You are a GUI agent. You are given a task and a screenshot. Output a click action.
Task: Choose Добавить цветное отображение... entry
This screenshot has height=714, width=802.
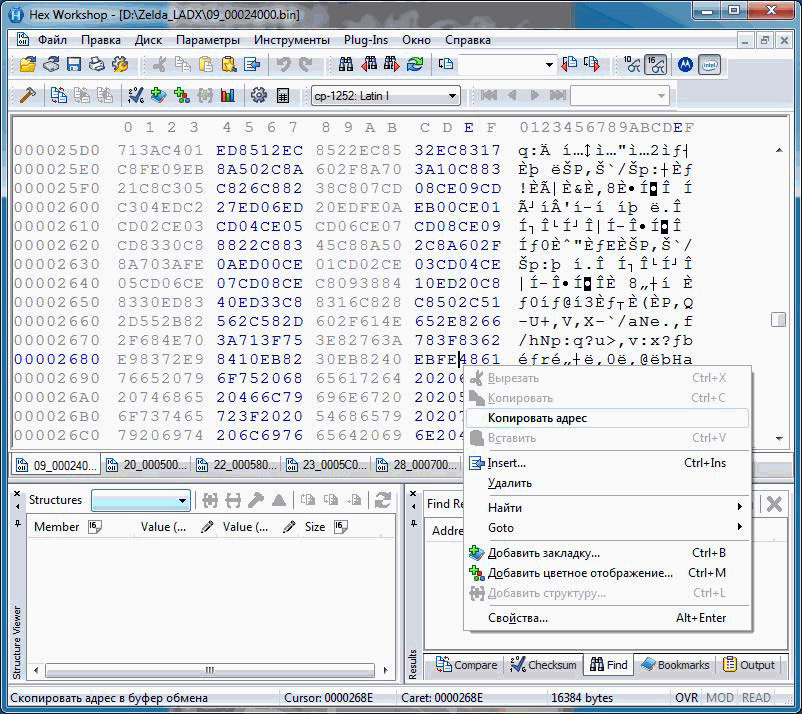tap(607, 573)
